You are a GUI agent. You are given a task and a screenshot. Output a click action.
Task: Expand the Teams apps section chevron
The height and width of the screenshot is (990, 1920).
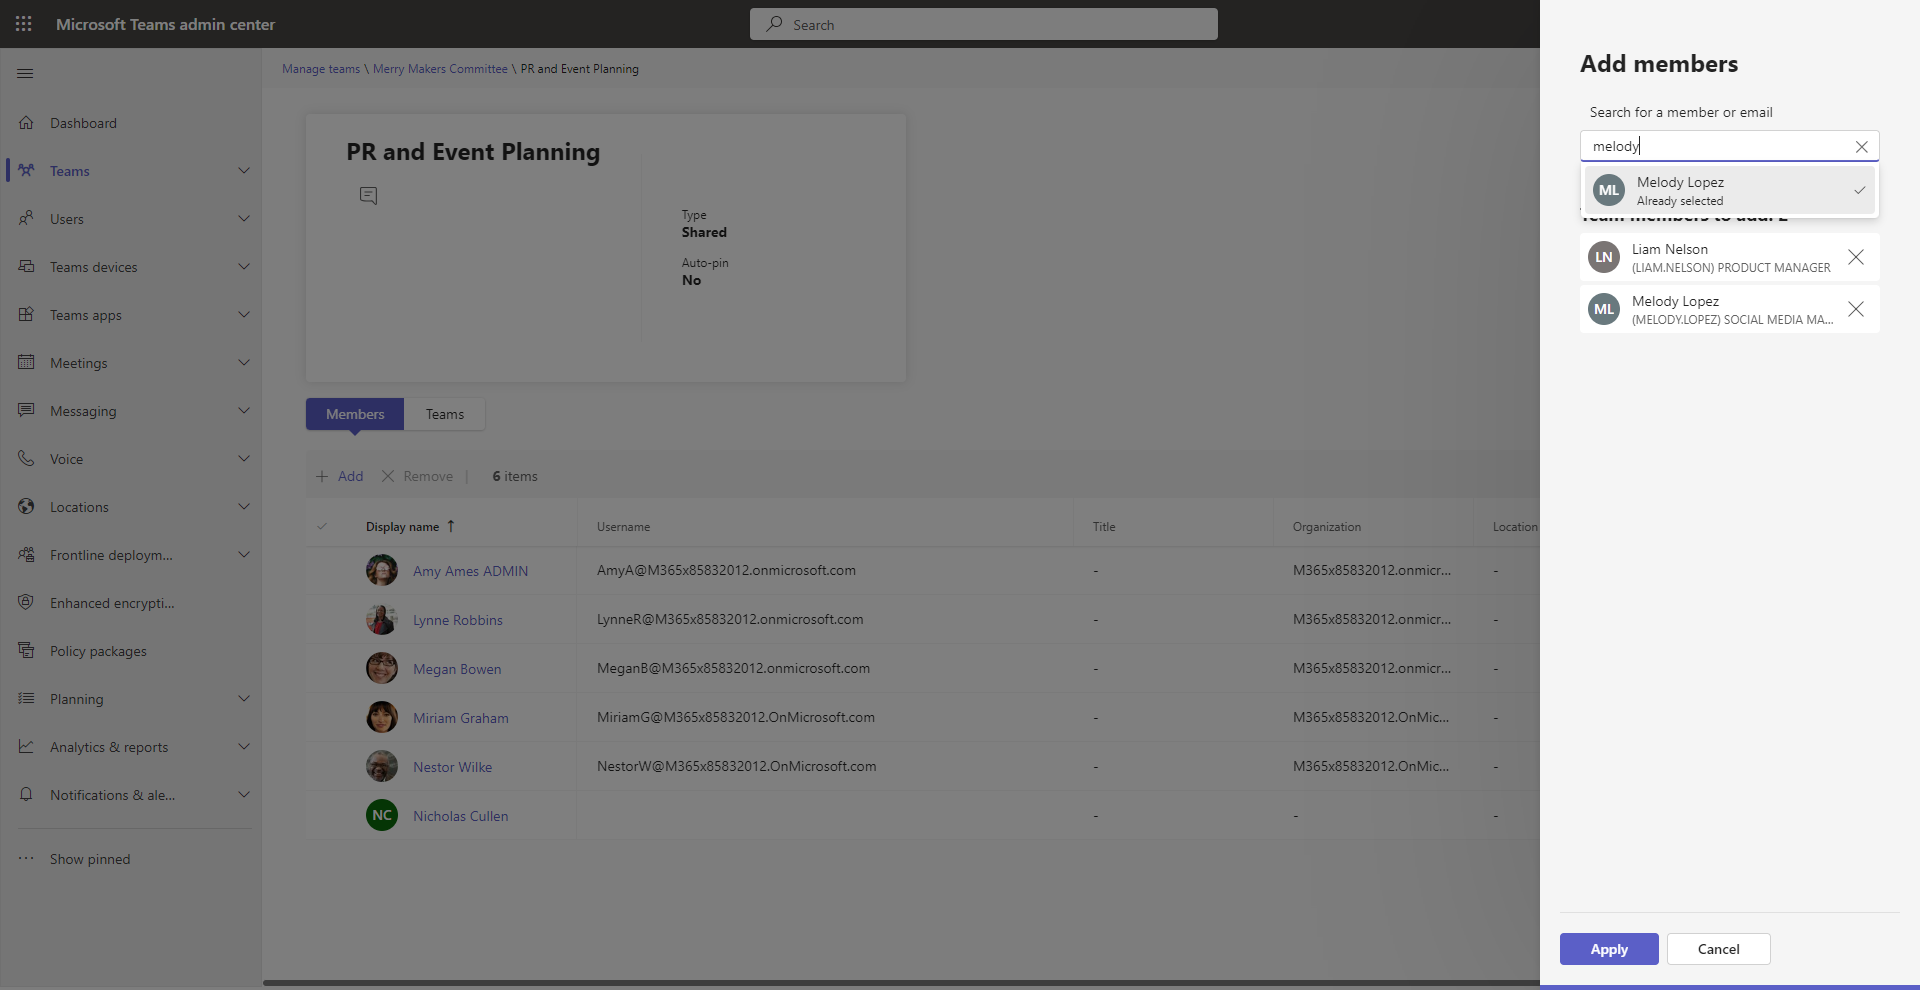pos(244,314)
